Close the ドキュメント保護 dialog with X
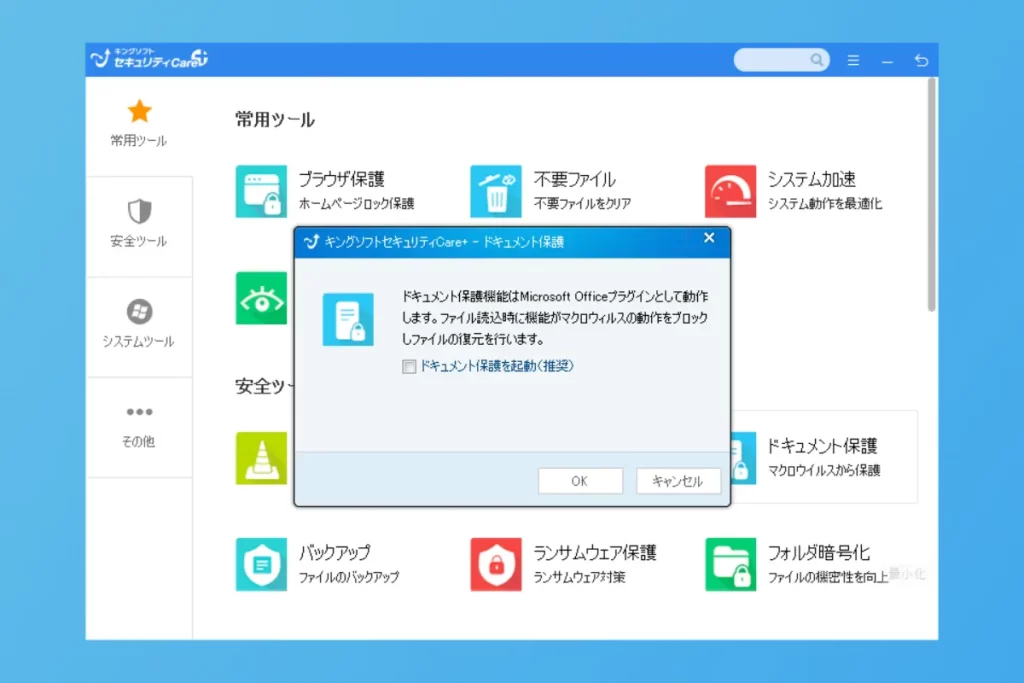The image size is (1024, 683). pyautogui.click(x=709, y=238)
